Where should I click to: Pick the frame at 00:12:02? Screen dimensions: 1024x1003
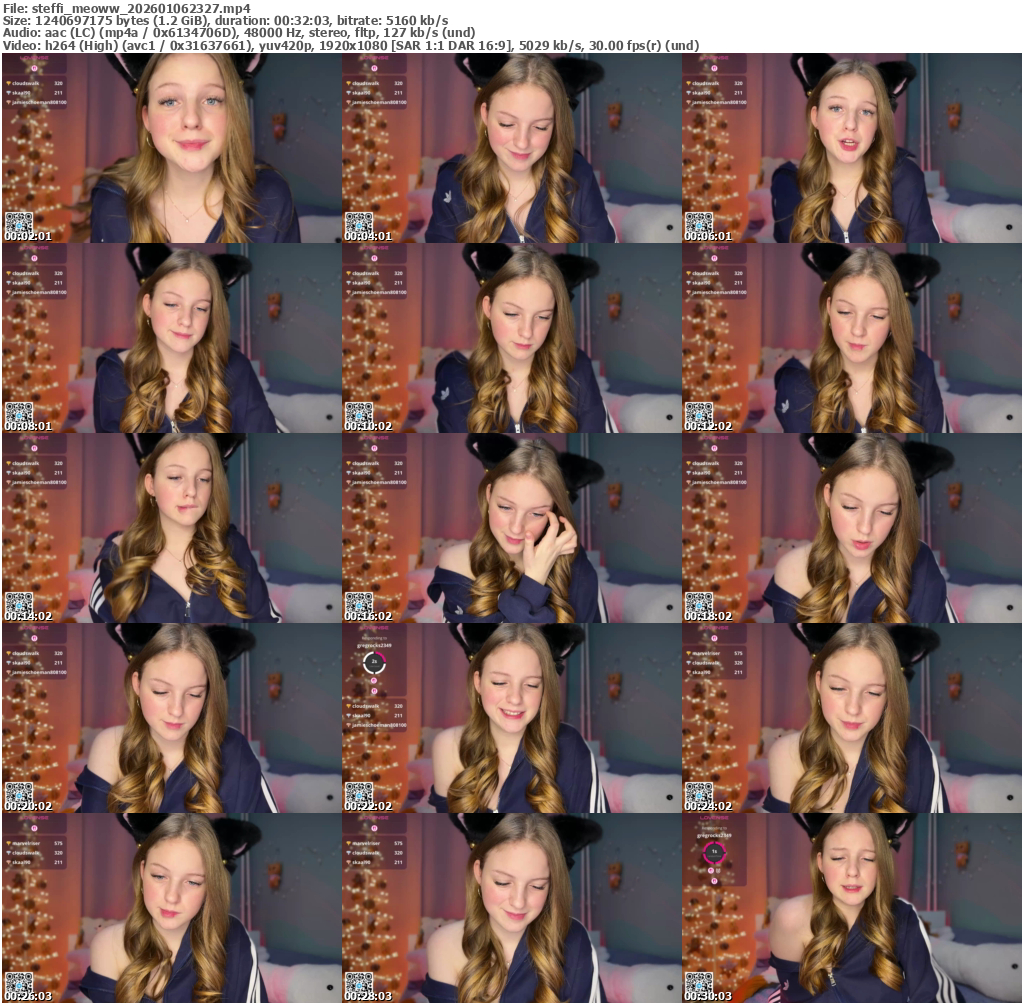click(x=851, y=338)
